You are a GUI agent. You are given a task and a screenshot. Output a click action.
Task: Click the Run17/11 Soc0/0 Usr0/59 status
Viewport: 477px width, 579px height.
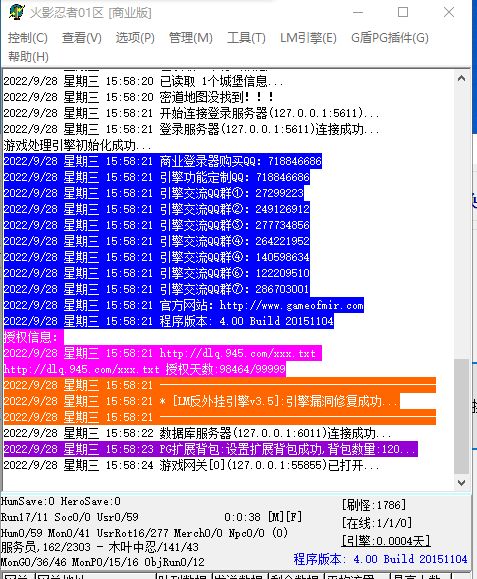(x=70, y=517)
